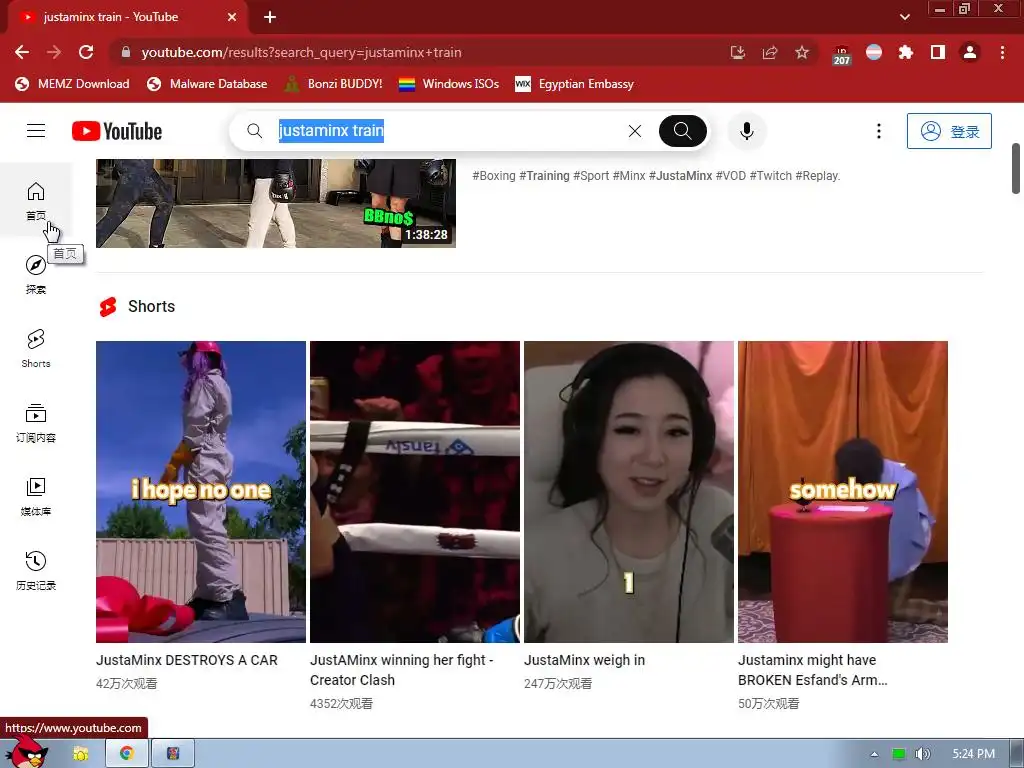Open the YouTube settings three-dot menu
The width and height of the screenshot is (1024, 768).
click(878, 131)
